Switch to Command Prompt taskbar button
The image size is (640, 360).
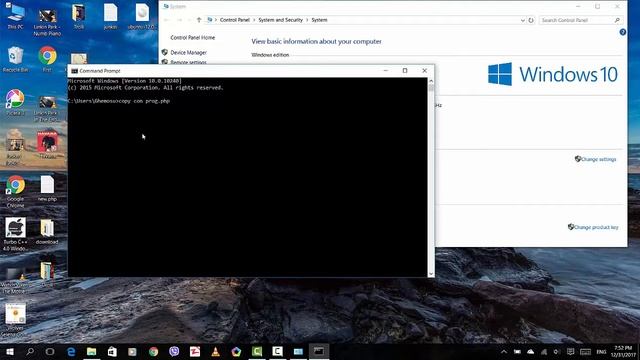point(319,351)
